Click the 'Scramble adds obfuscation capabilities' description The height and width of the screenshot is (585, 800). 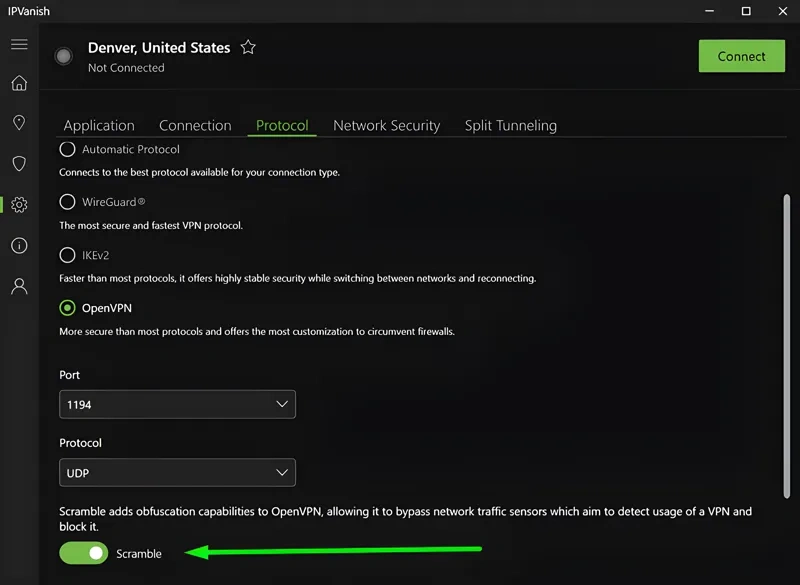click(x=406, y=519)
